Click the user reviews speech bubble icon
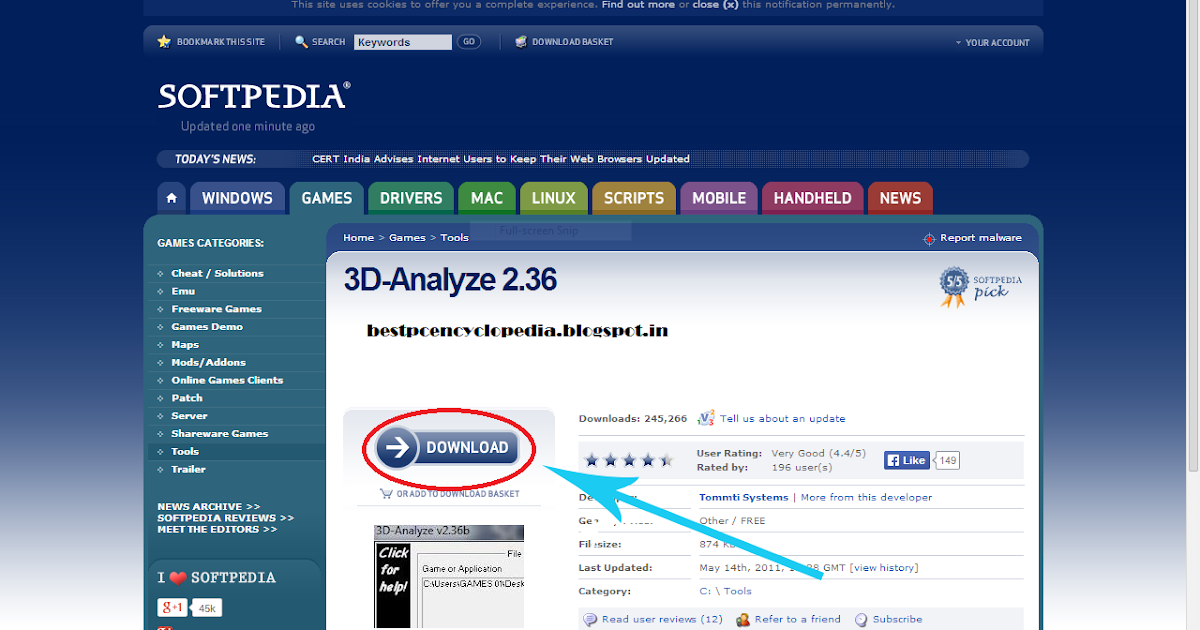Image resolution: width=1200 pixels, height=630 pixels. click(x=590, y=619)
